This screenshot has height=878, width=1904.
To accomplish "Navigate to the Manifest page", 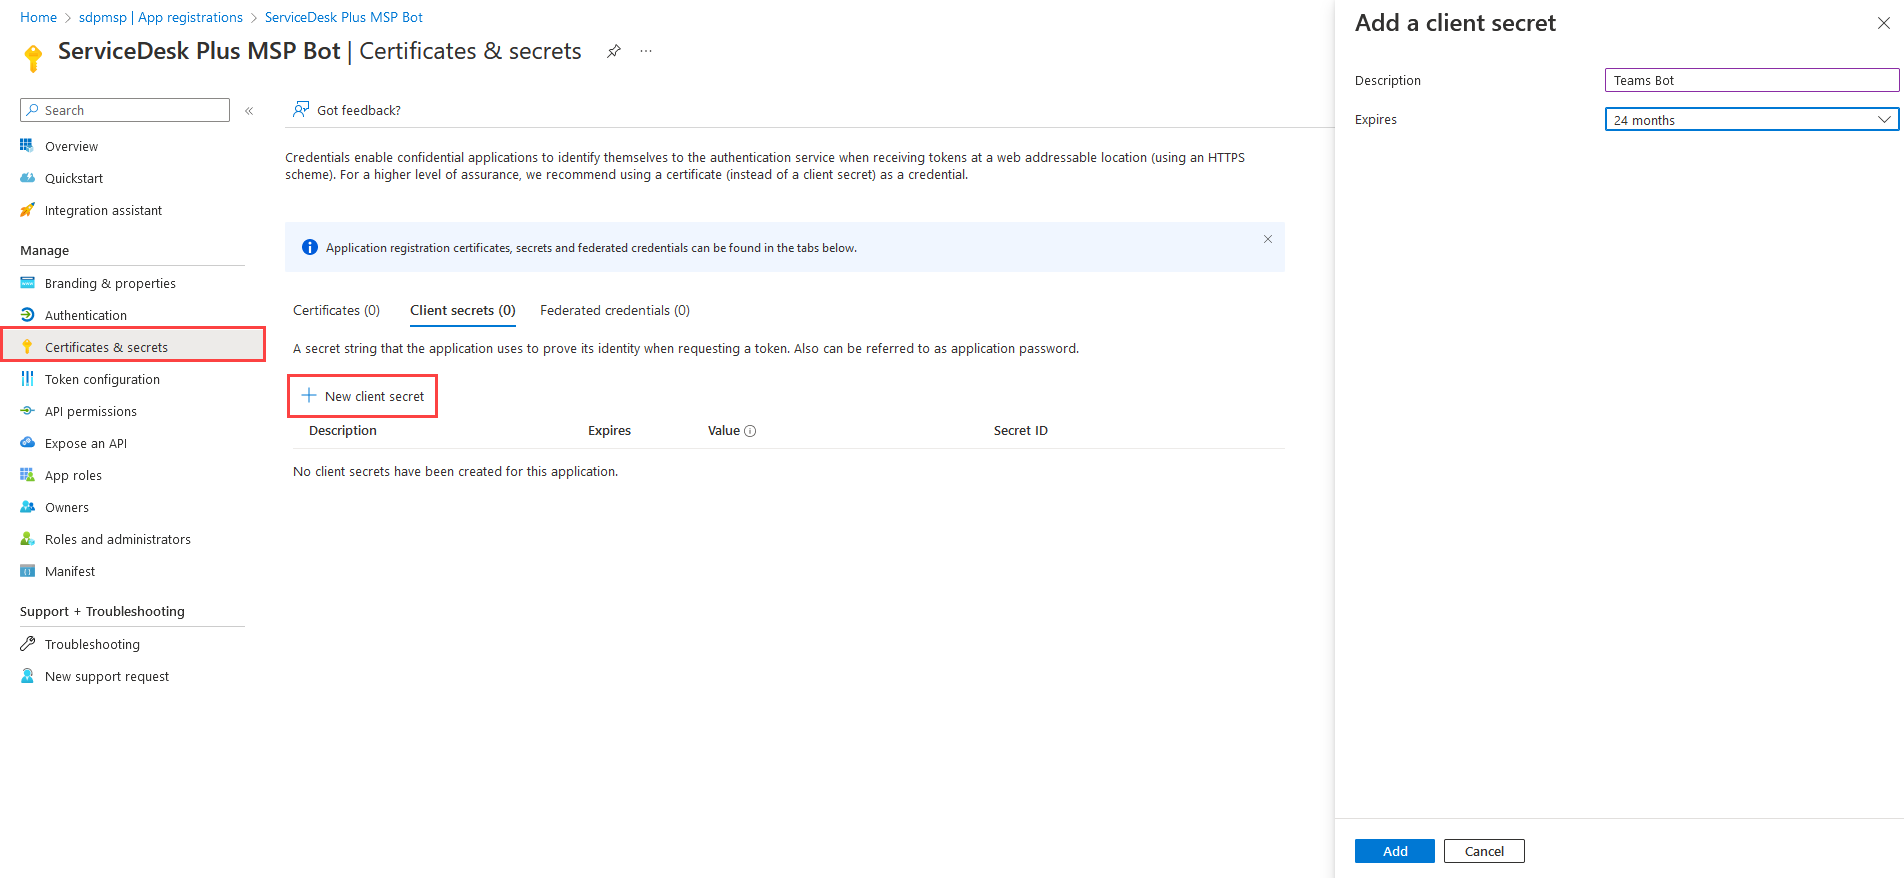I will tap(70, 572).
